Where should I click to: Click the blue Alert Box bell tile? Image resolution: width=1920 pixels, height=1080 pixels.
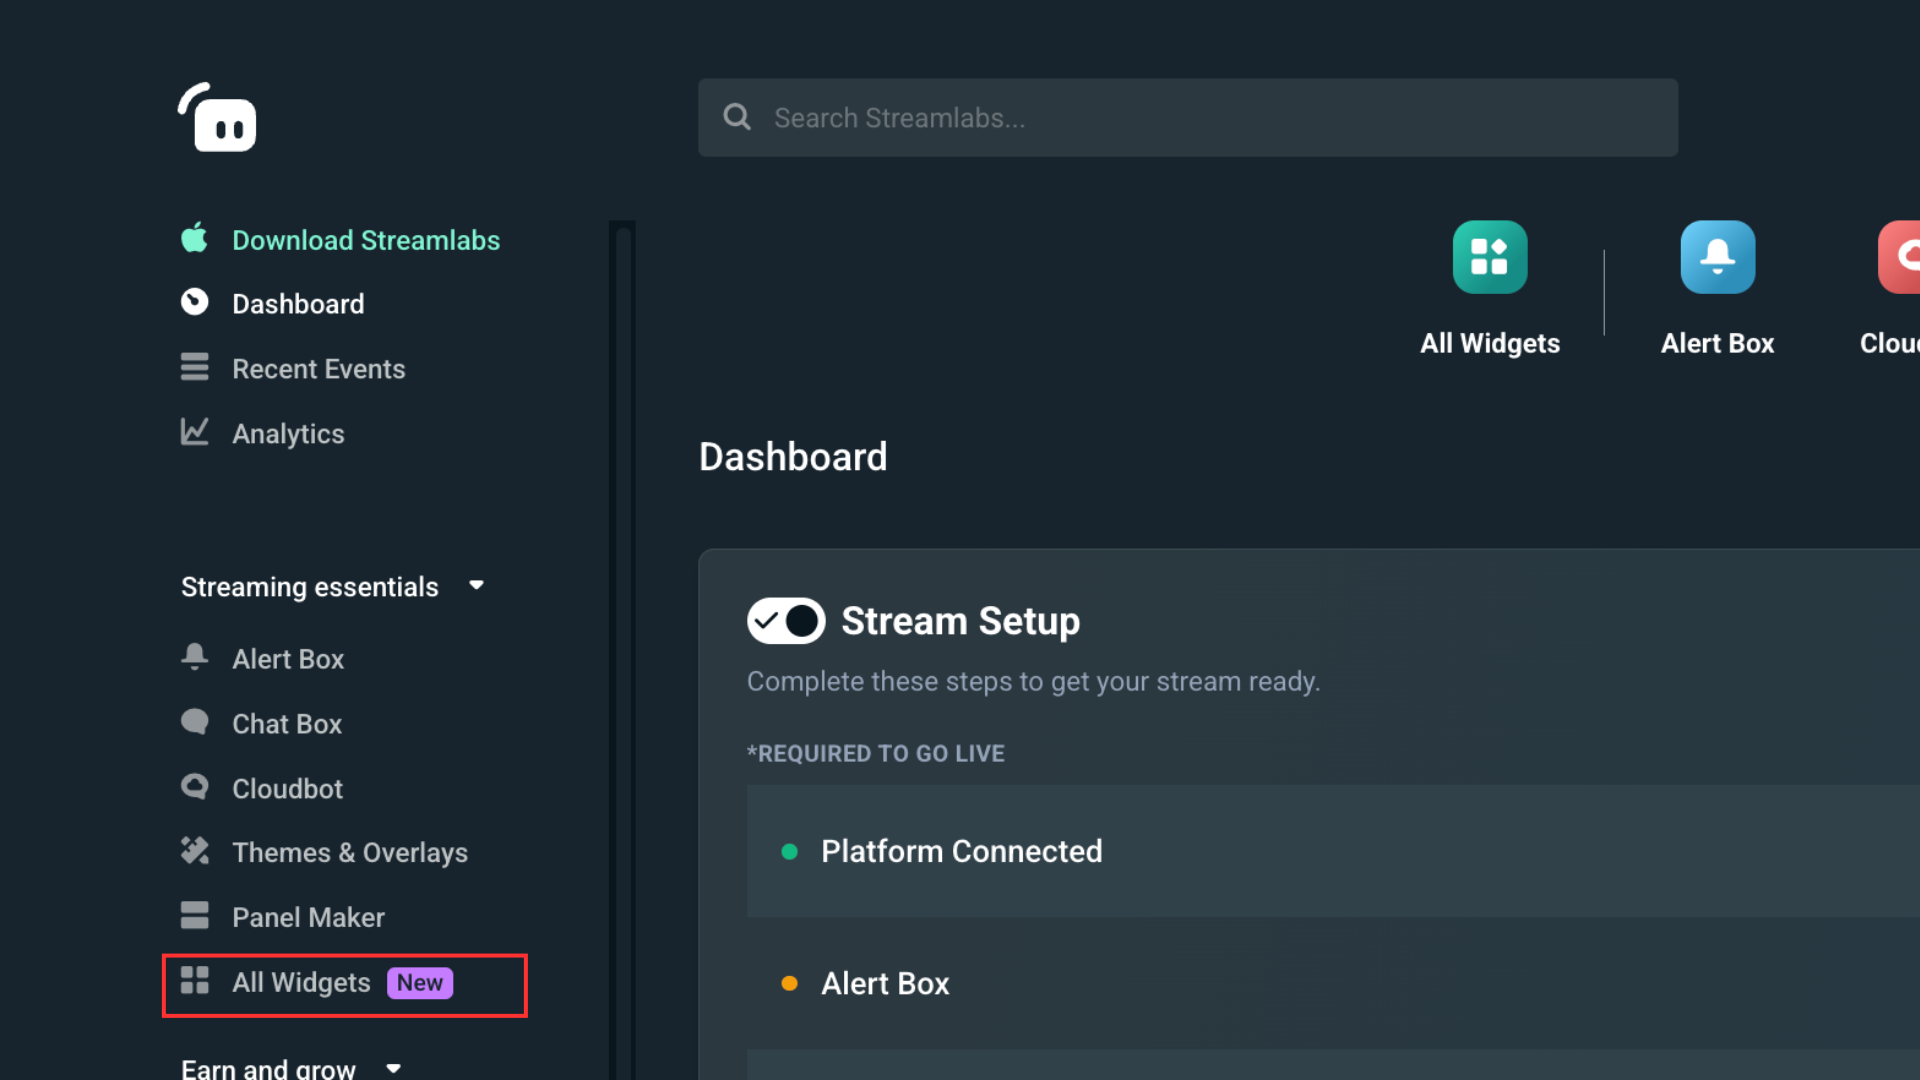click(x=1717, y=257)
